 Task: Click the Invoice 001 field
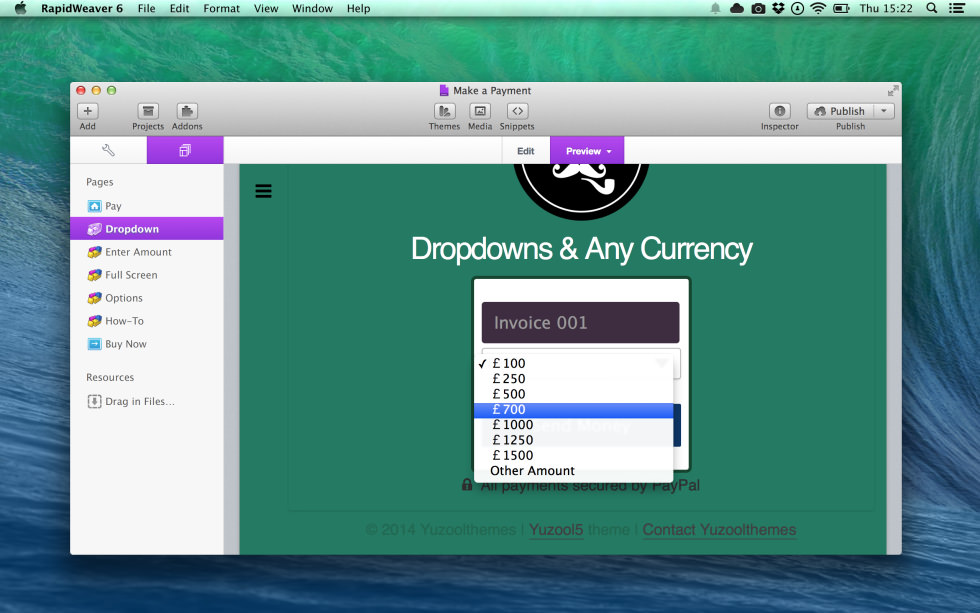pos(580,322)
